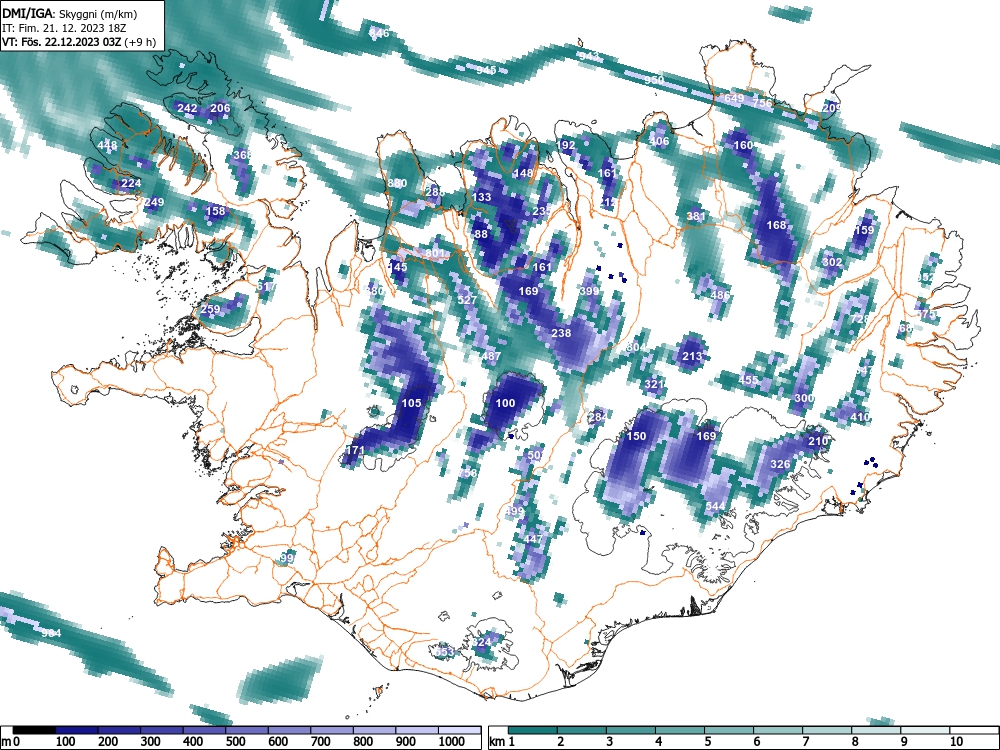Screen dimensions: 1000x750
Task: Click the visibility value 353 near the south coast
Action: [444, 652]
